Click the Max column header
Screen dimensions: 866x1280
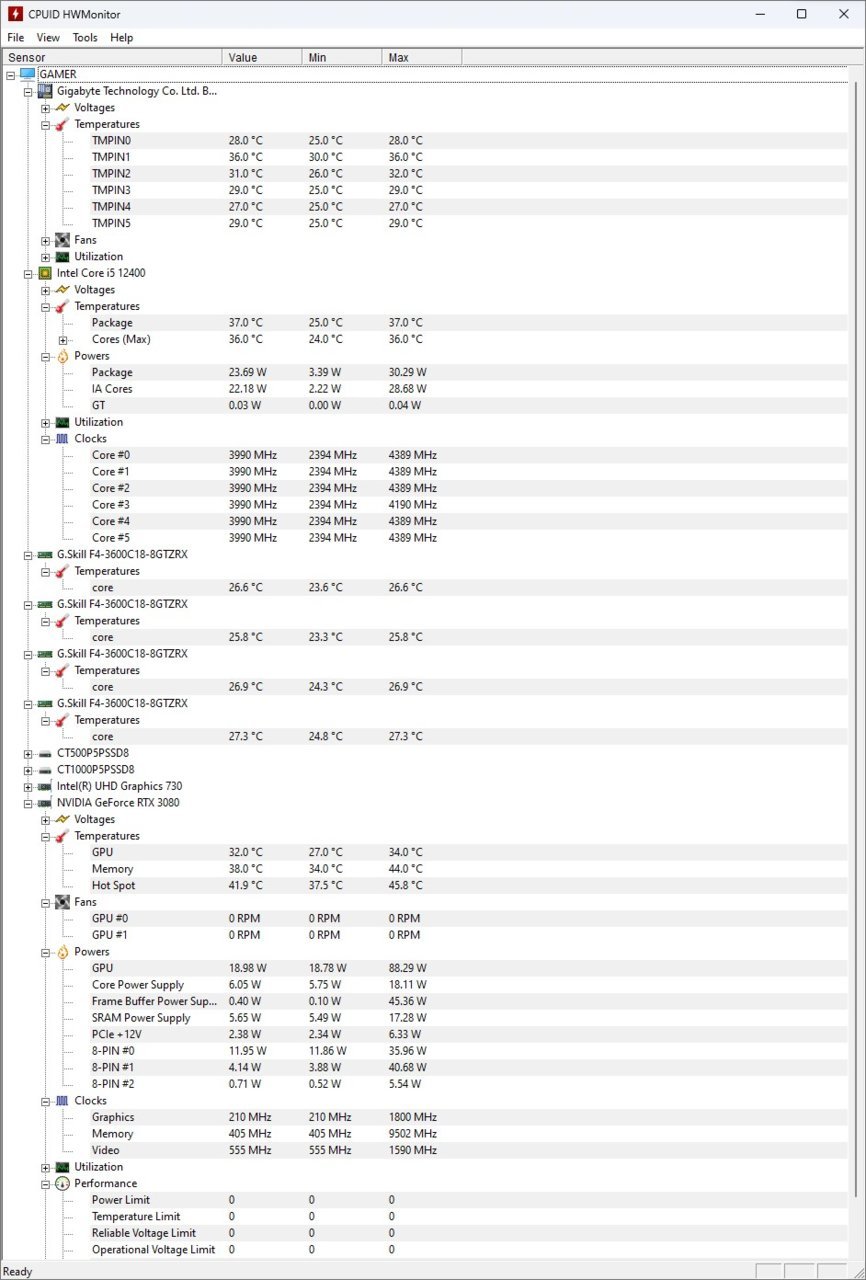click(x=422, y=57)
